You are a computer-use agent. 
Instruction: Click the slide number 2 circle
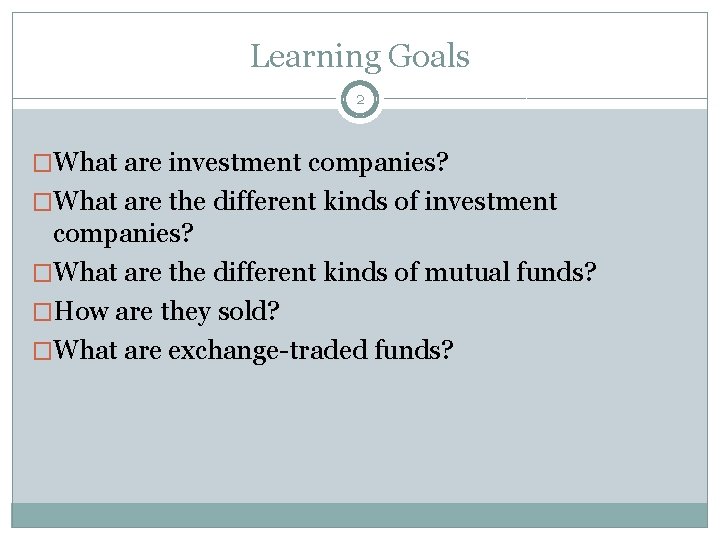360,99
